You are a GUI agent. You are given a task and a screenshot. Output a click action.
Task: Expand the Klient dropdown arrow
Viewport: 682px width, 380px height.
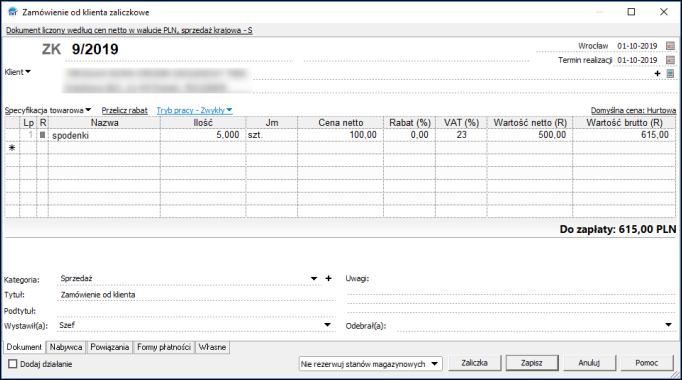(x=28, y=72)
